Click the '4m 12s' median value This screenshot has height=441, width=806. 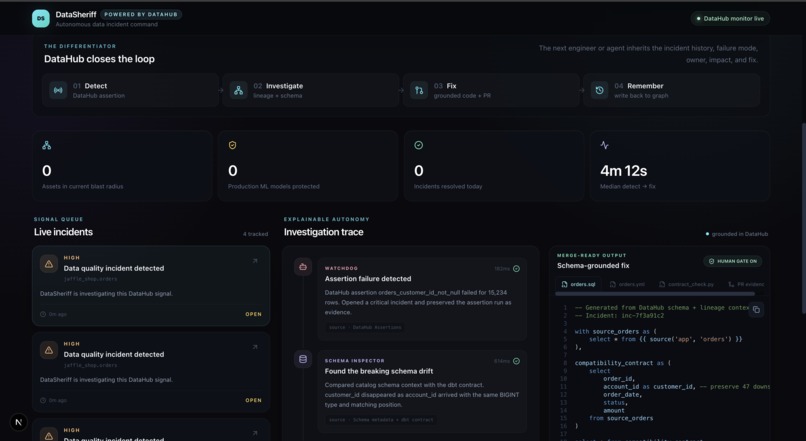[x=624, y=171]
